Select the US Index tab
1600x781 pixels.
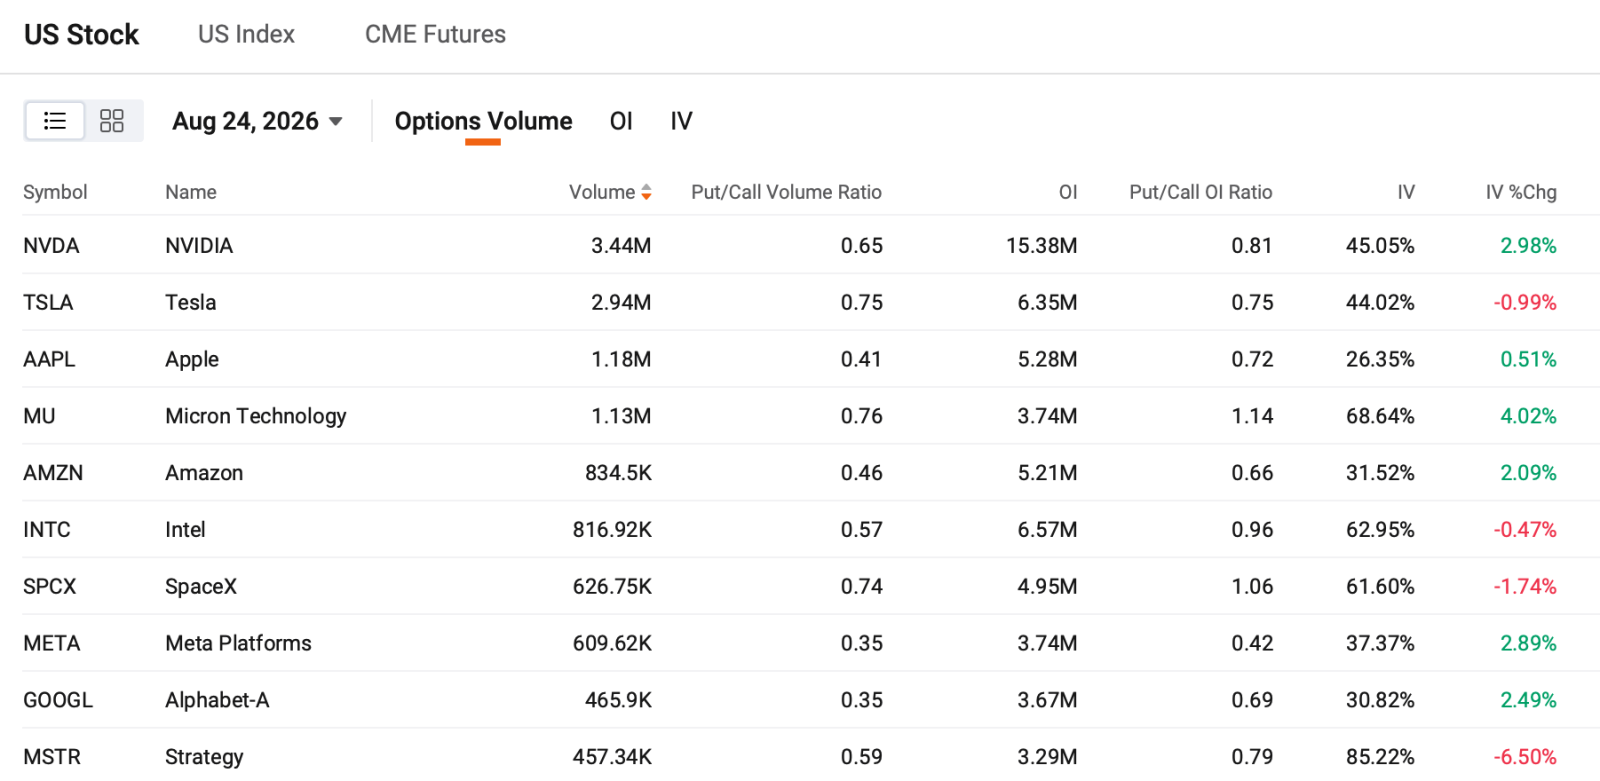(246, 34)
